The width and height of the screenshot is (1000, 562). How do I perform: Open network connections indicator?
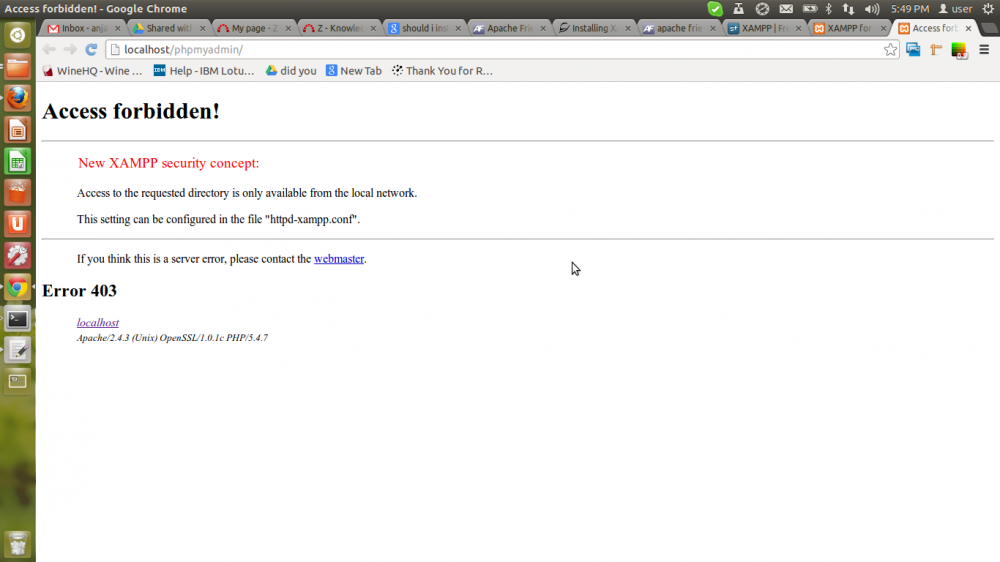(x=848, y=9)
